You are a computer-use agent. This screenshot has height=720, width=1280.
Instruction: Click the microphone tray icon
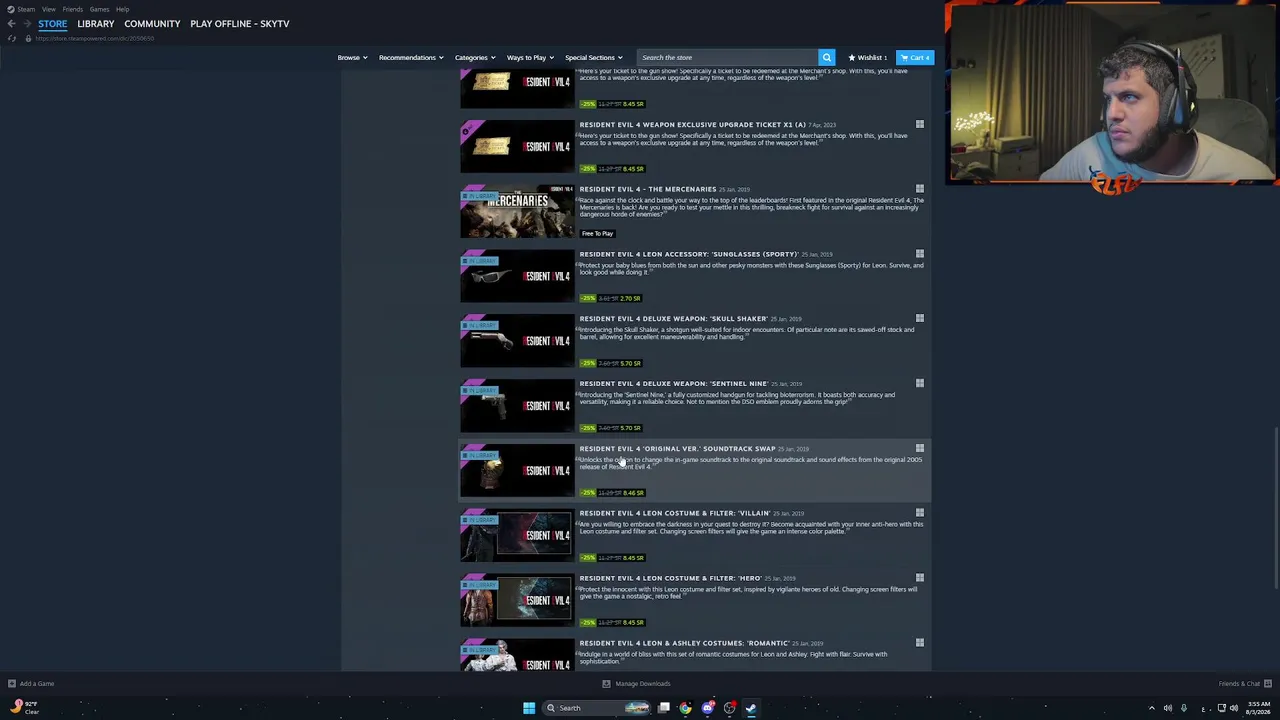pyautogui.click(x=1184, y=708)
